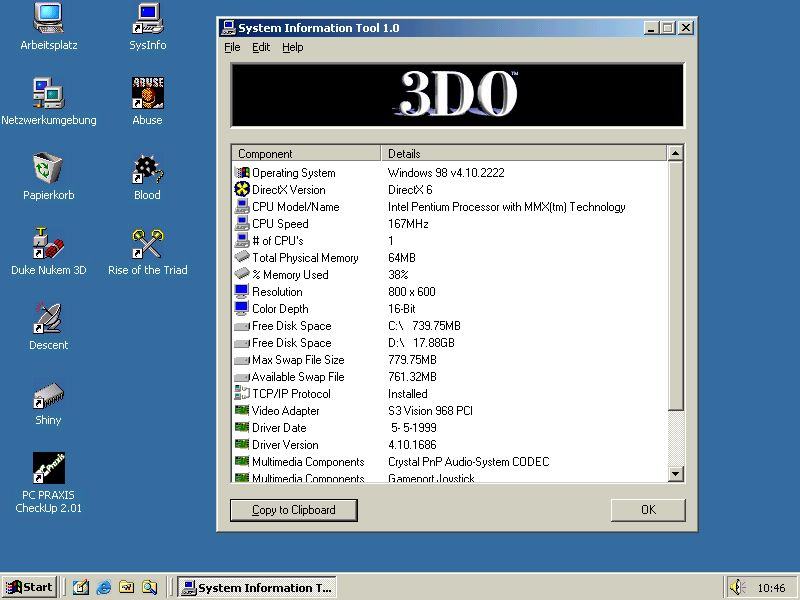Click the Resolution monitor icon
800x600 pixels.
(242, 291)
